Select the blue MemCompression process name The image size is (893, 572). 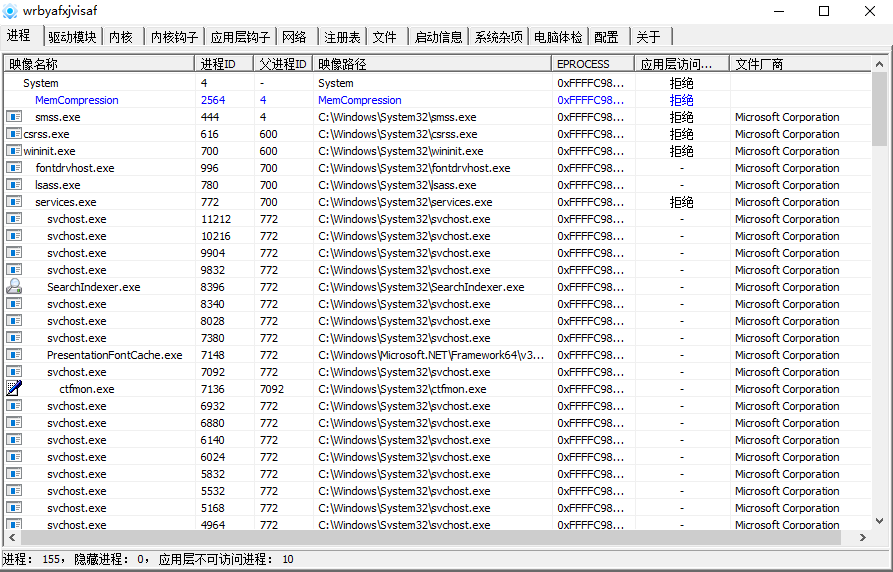77,100
